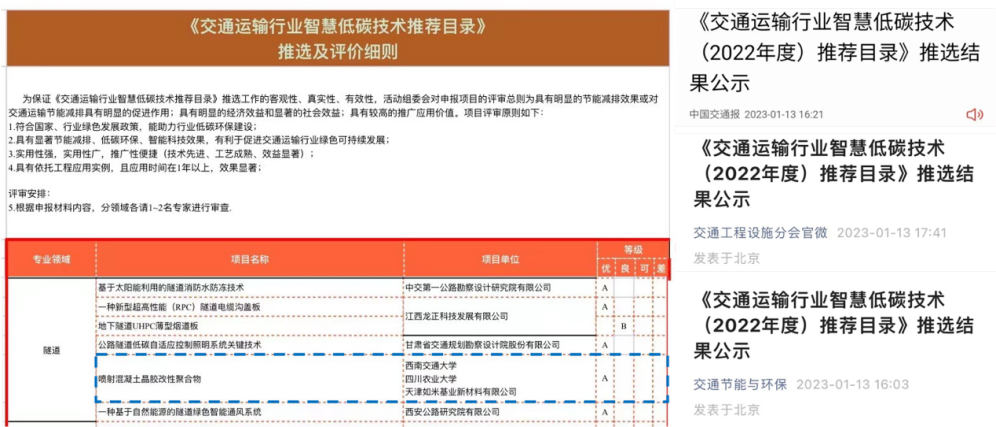Viewport: 996px width, 427px height.
Task: Click the 中国交通报 source name
Action: [714, 114]
